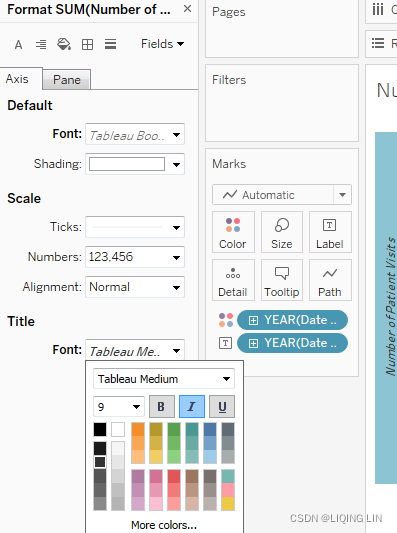397x533 pixels.
Task: Open the Numbers format dropdown
Action: point(135,257)
